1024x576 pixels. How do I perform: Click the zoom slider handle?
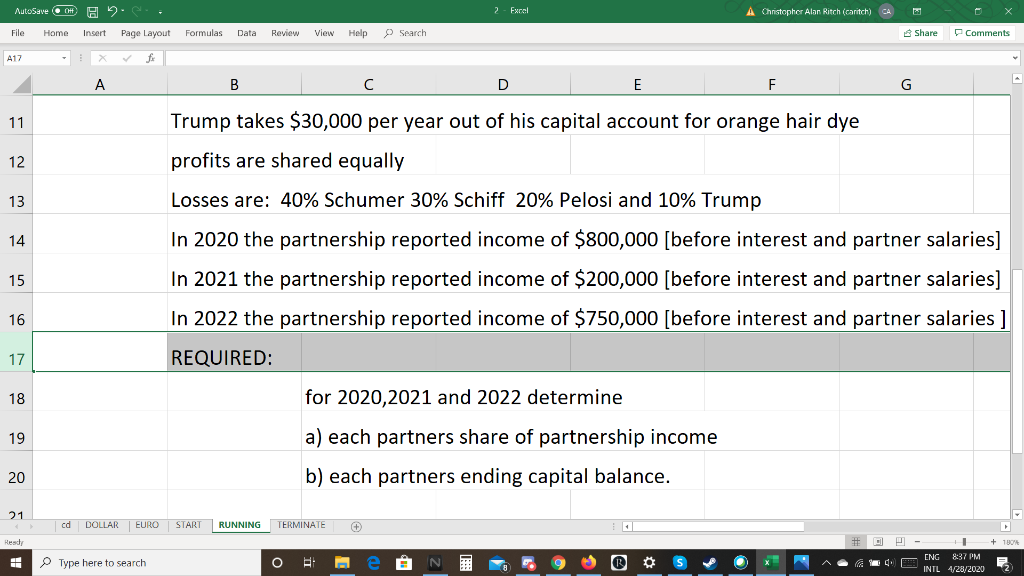point(964,542)
